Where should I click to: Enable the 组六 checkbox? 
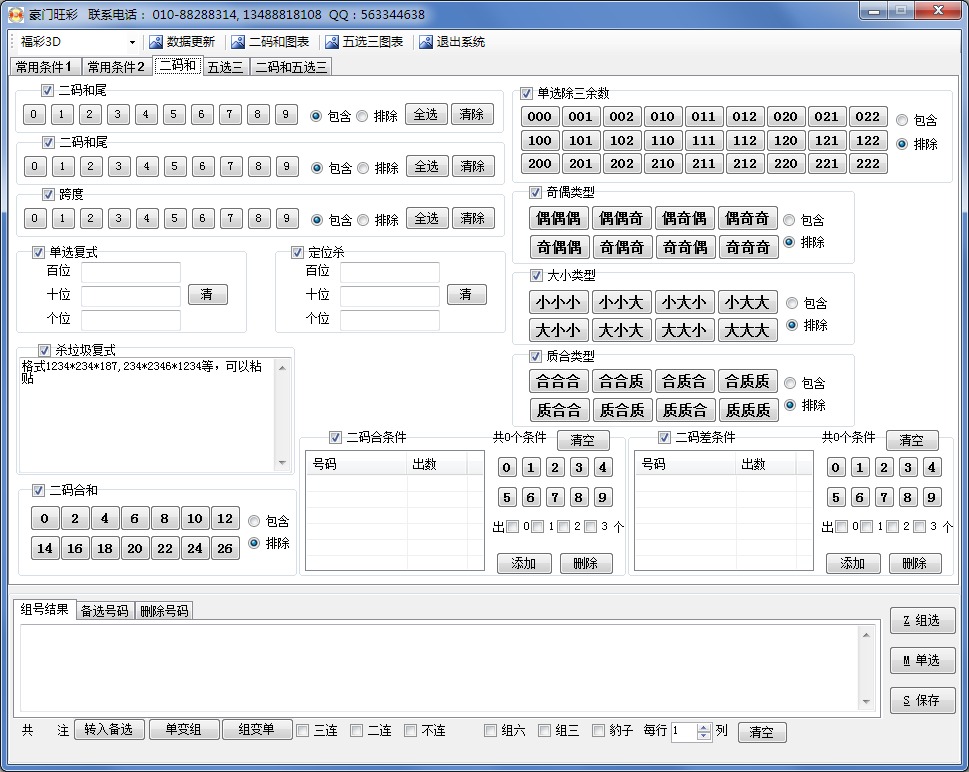tap(491, 731)
